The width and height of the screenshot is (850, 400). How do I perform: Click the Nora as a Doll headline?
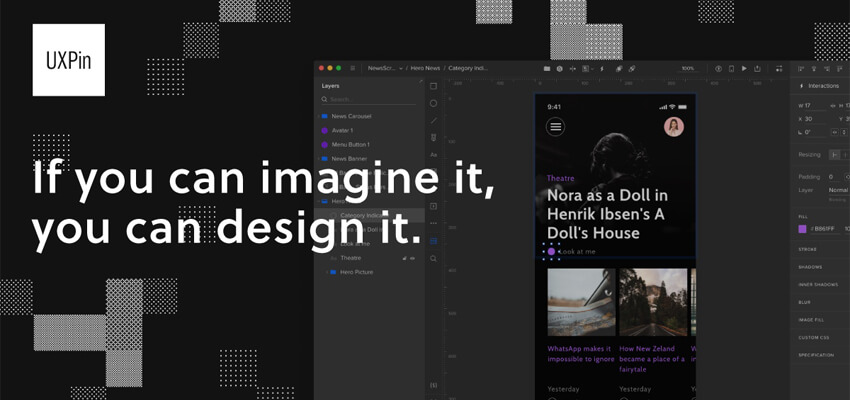coord(607,214)
